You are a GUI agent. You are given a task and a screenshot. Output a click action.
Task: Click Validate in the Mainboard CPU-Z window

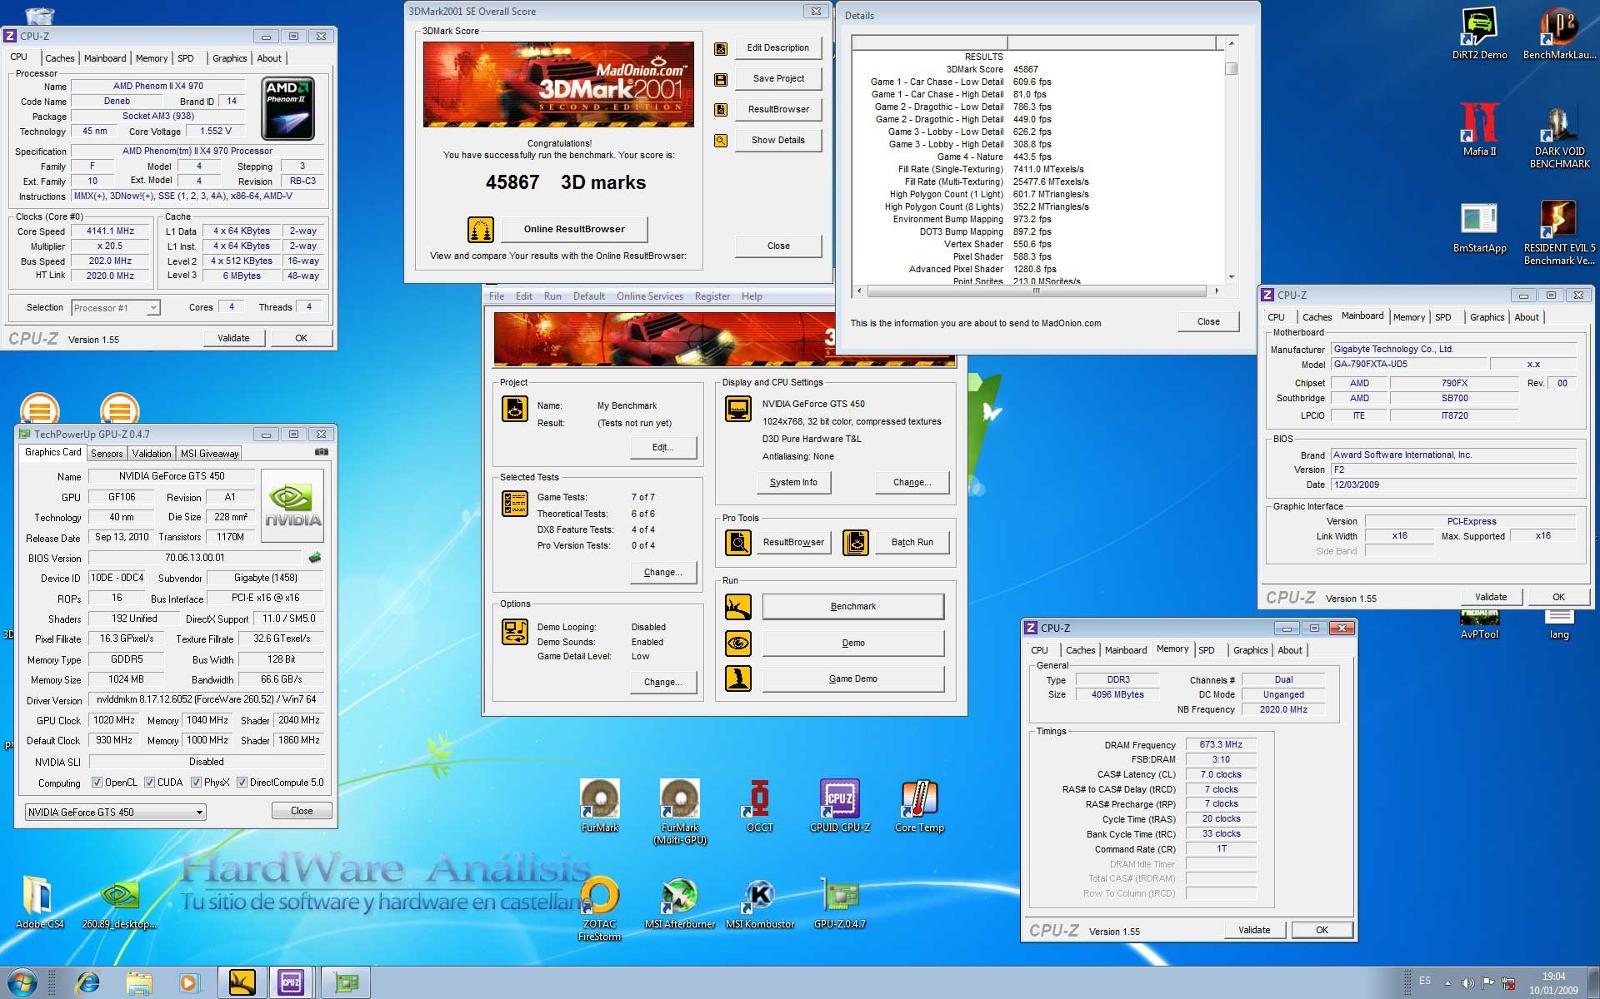point(1491,597)
